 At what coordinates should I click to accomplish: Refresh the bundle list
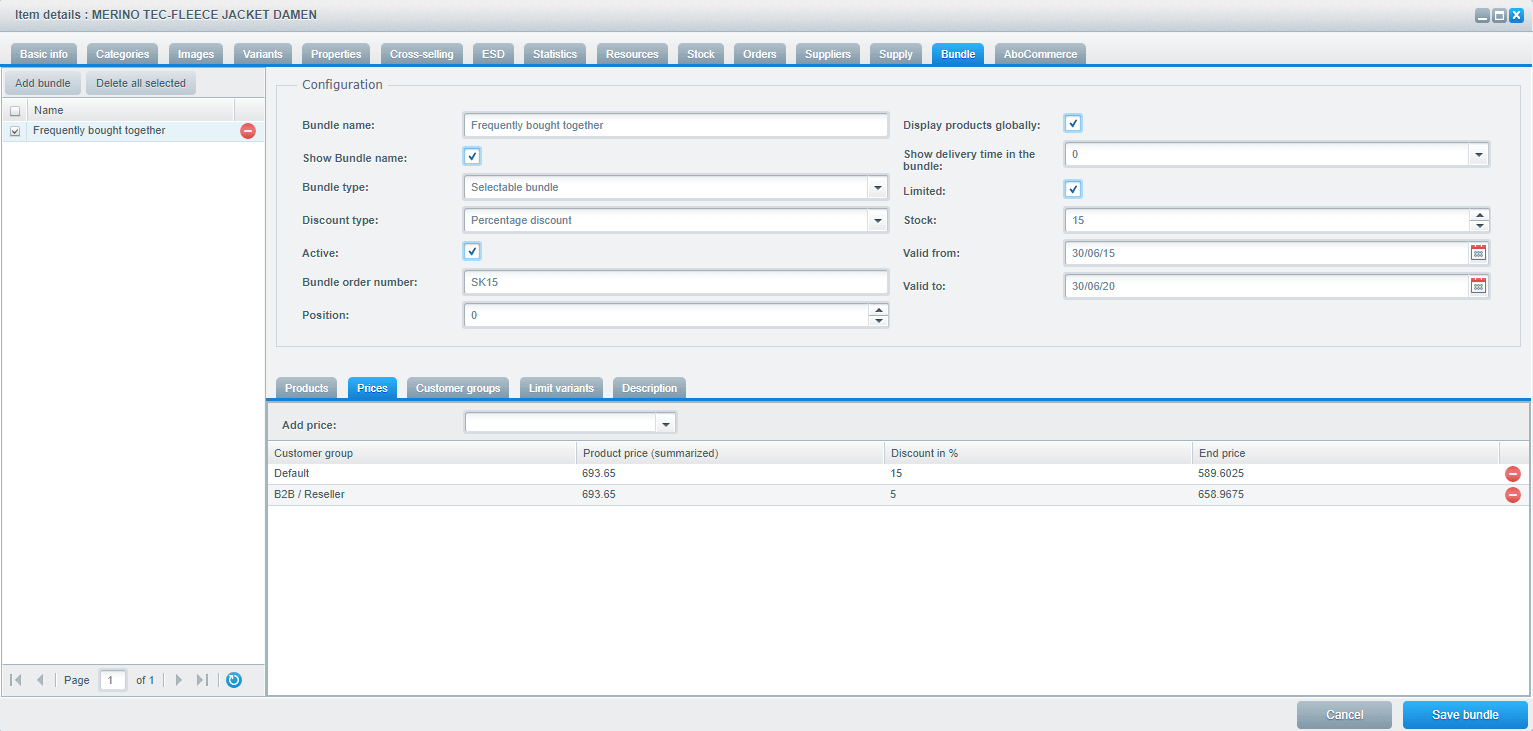click(x=234, y=680)
